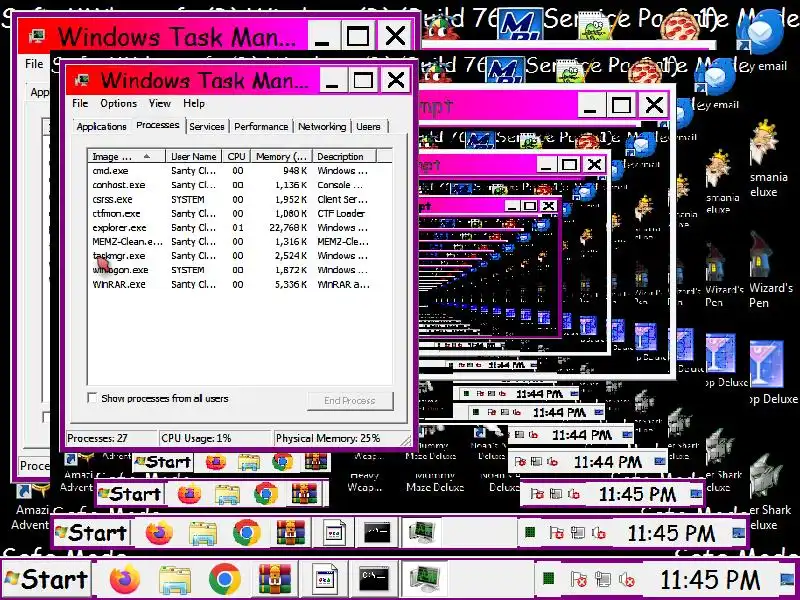Select the explorer.exe process row
The height and width of the screenshot is (600, 800).
[x=232, y=228]
